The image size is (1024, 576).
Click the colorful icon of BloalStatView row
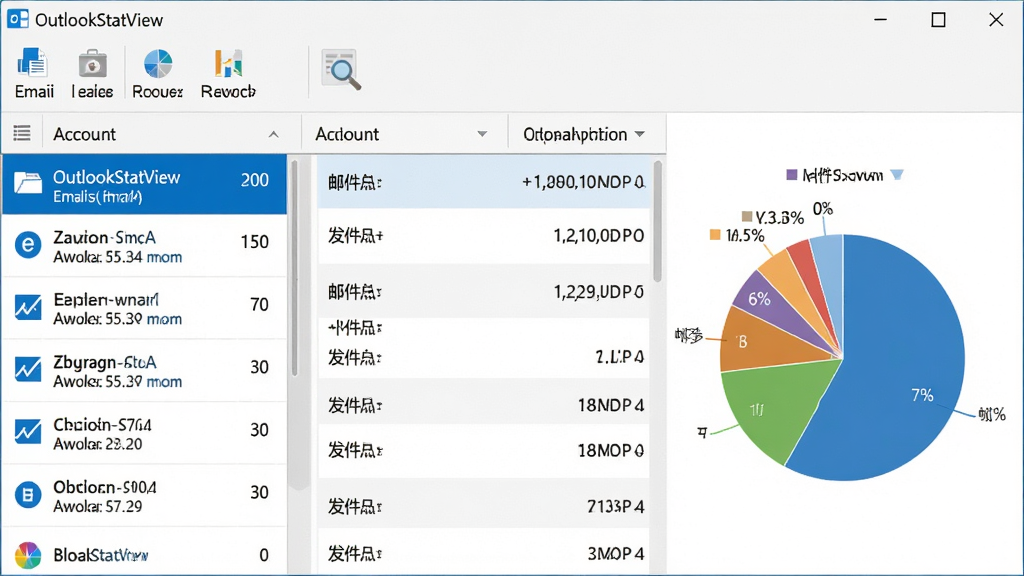coord(28,556)
